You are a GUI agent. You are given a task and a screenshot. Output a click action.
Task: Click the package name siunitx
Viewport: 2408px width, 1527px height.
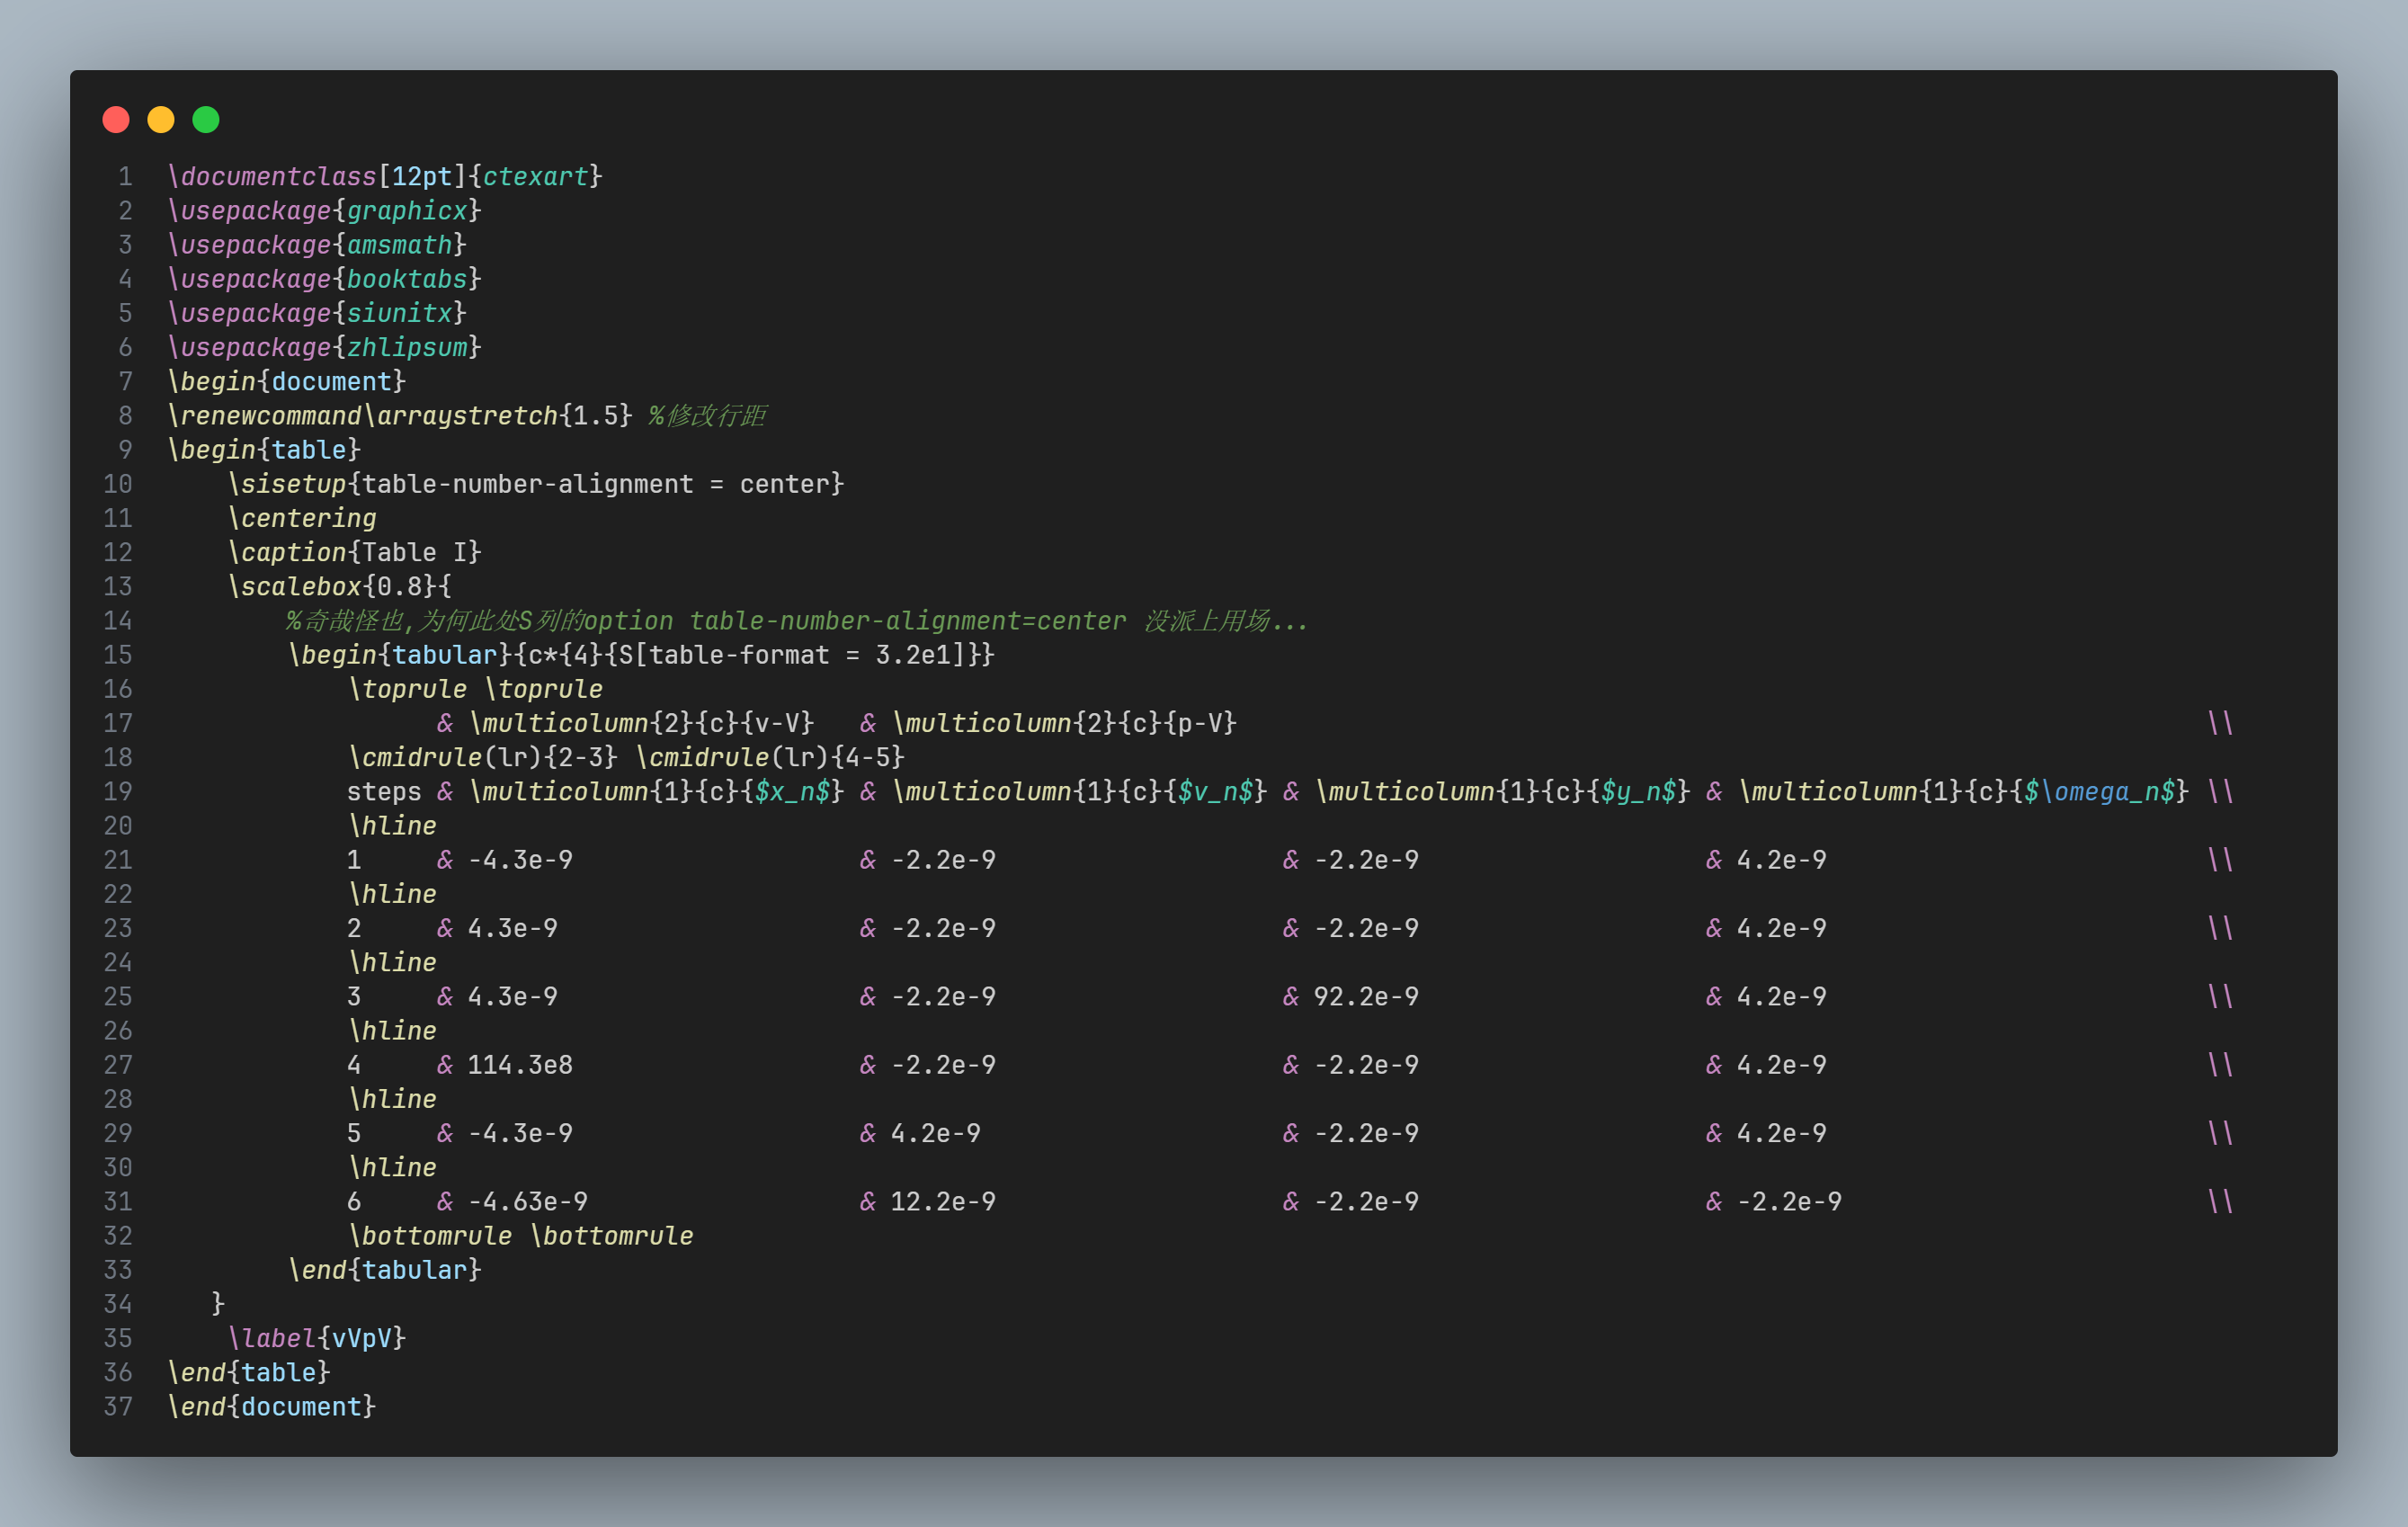tap(399, 313)
